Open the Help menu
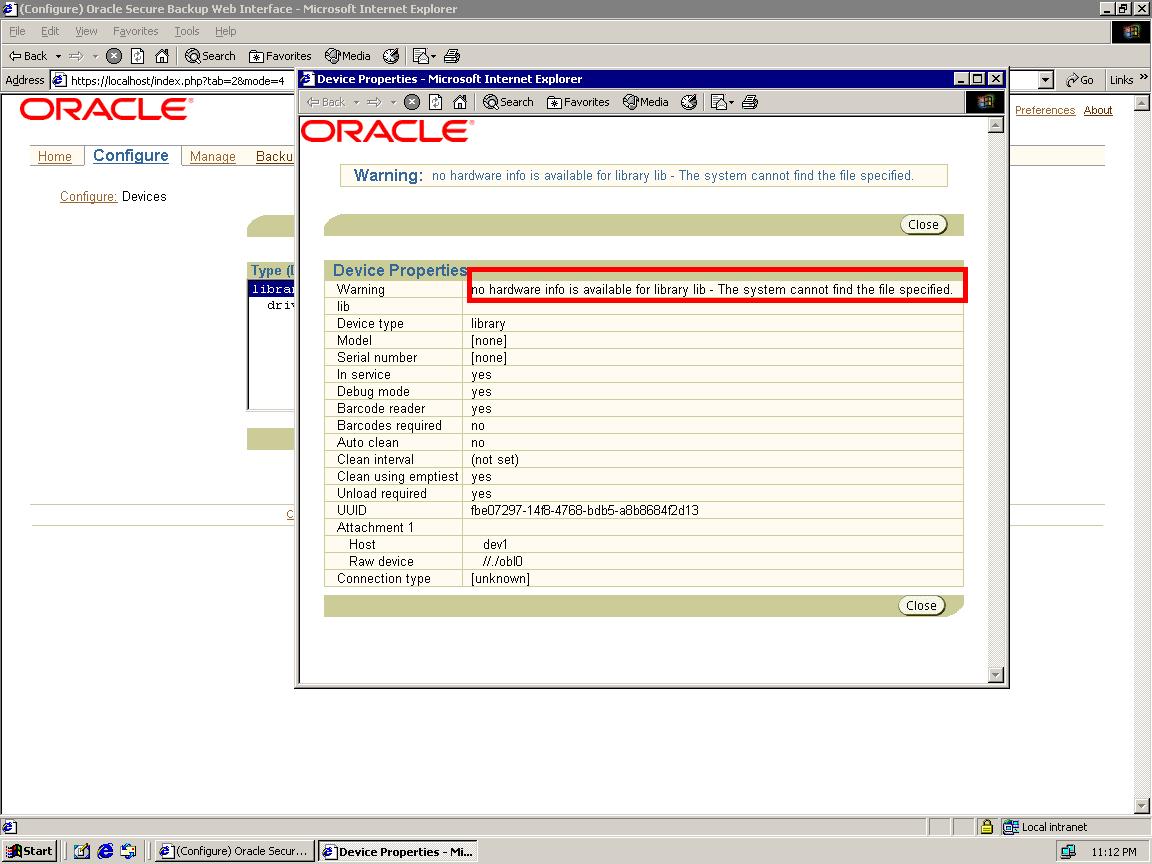 coord(226,31)
